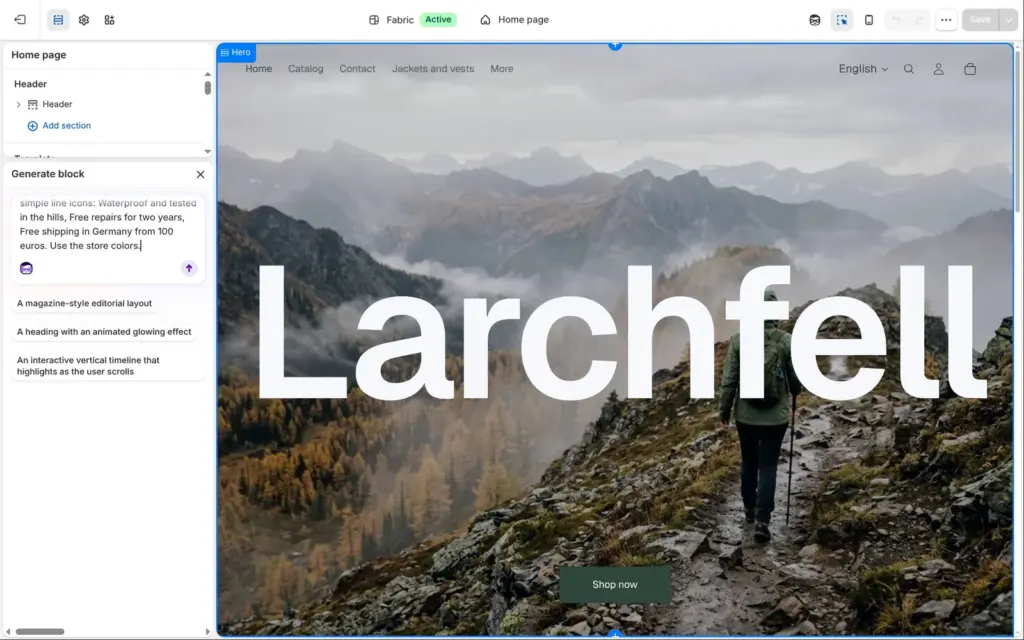Click the Hero section label tag

pyautogui.click(x=236, y=52)
